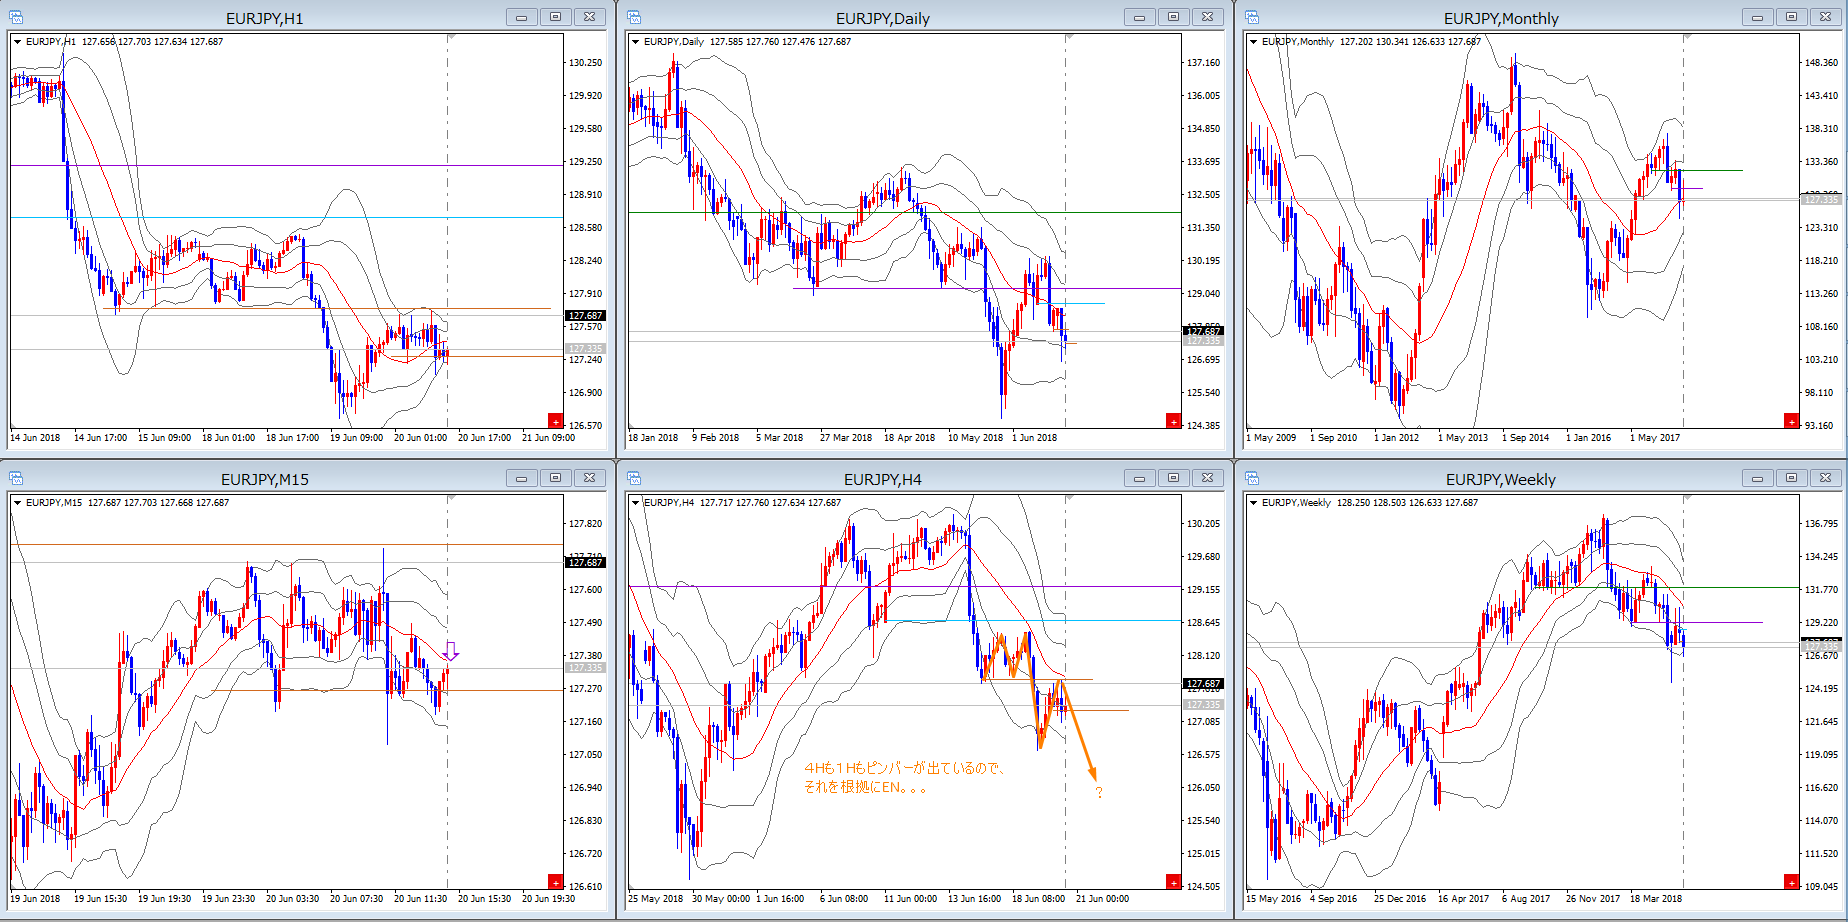Image resolution: width=1848 pixels, height=922 pixels.
Task: Click the EURJPY,M15 chart window icon
Action: tap(16, 478)
